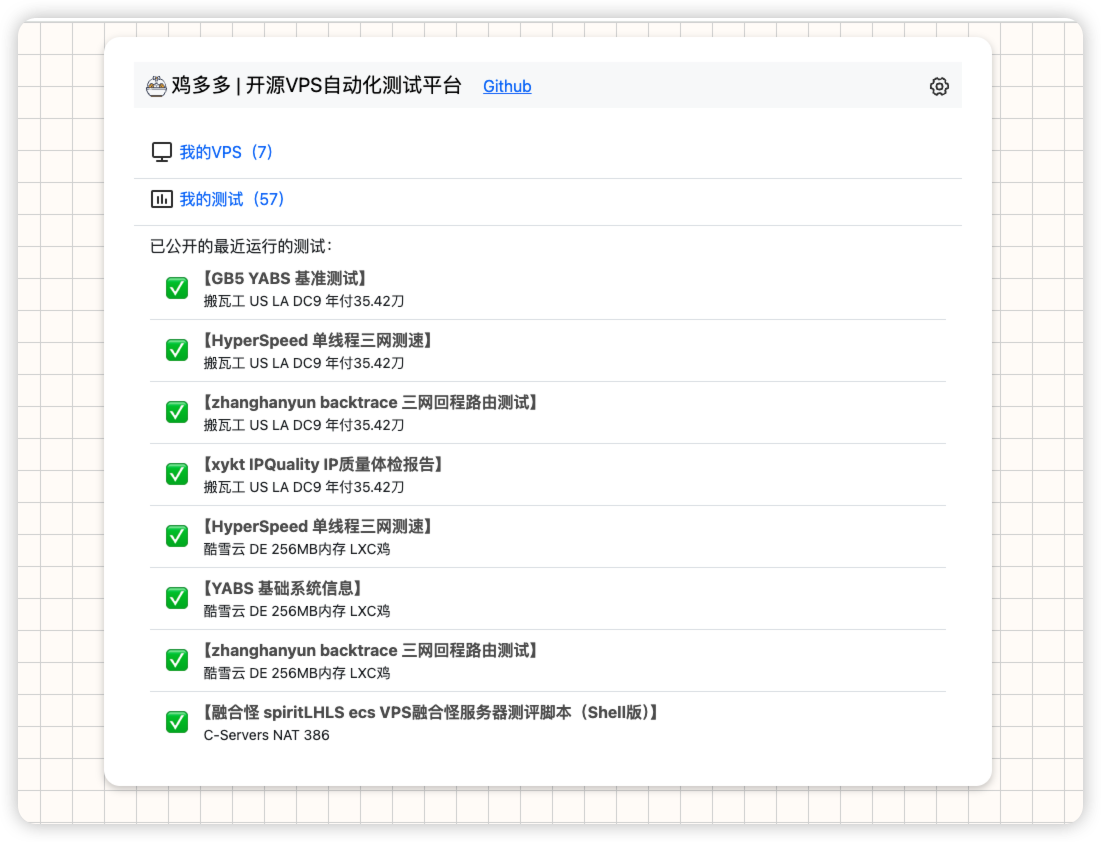
Task: Click the green checkmark beside GB5 YABS 基准测试
Action: click(x=176, y=288)
